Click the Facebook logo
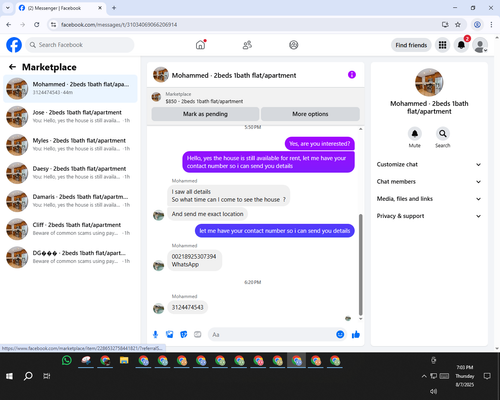Screen dimensions: 500x400 click(14, 45)
